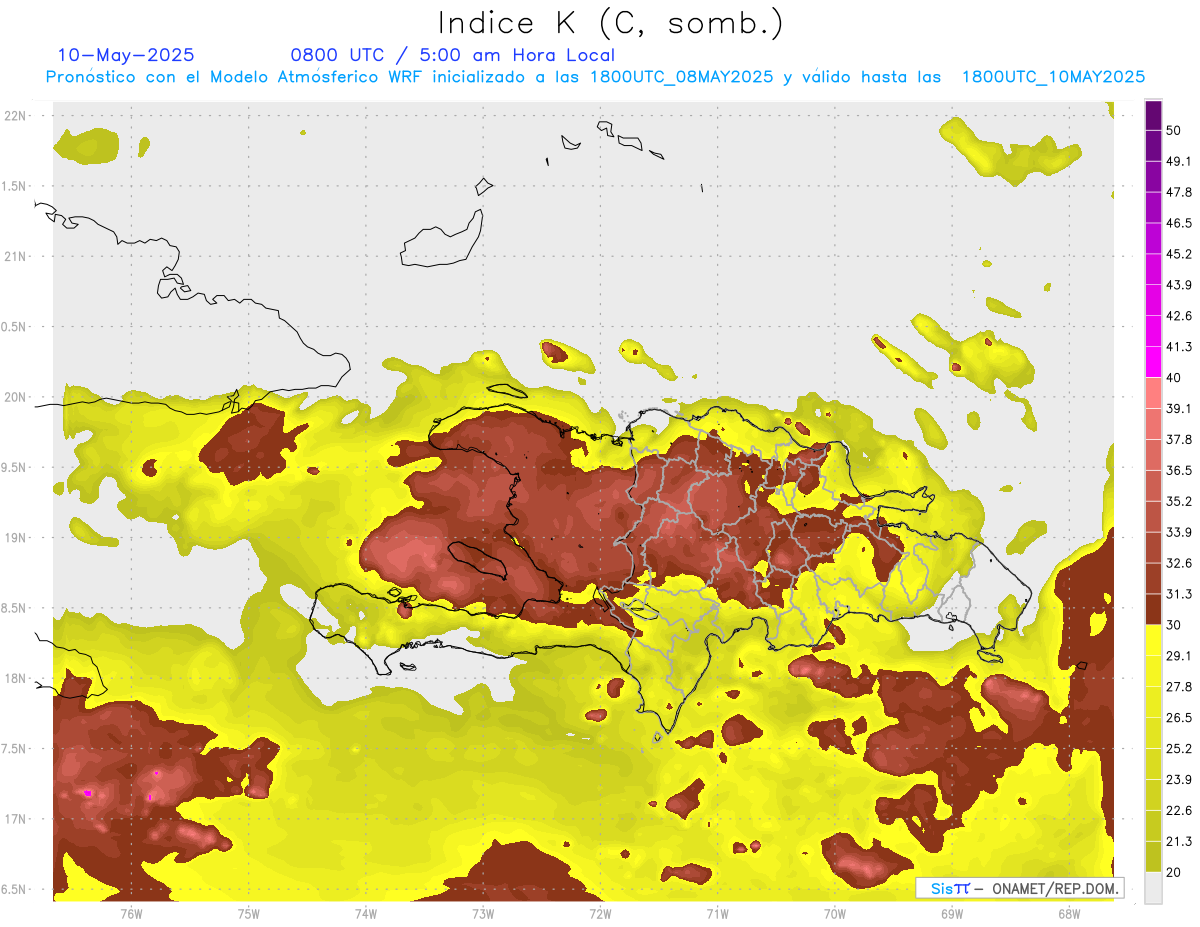Click the colorbar value '40'
The height and width of the screenshot is (927, 1200).
click(1174, 378)
